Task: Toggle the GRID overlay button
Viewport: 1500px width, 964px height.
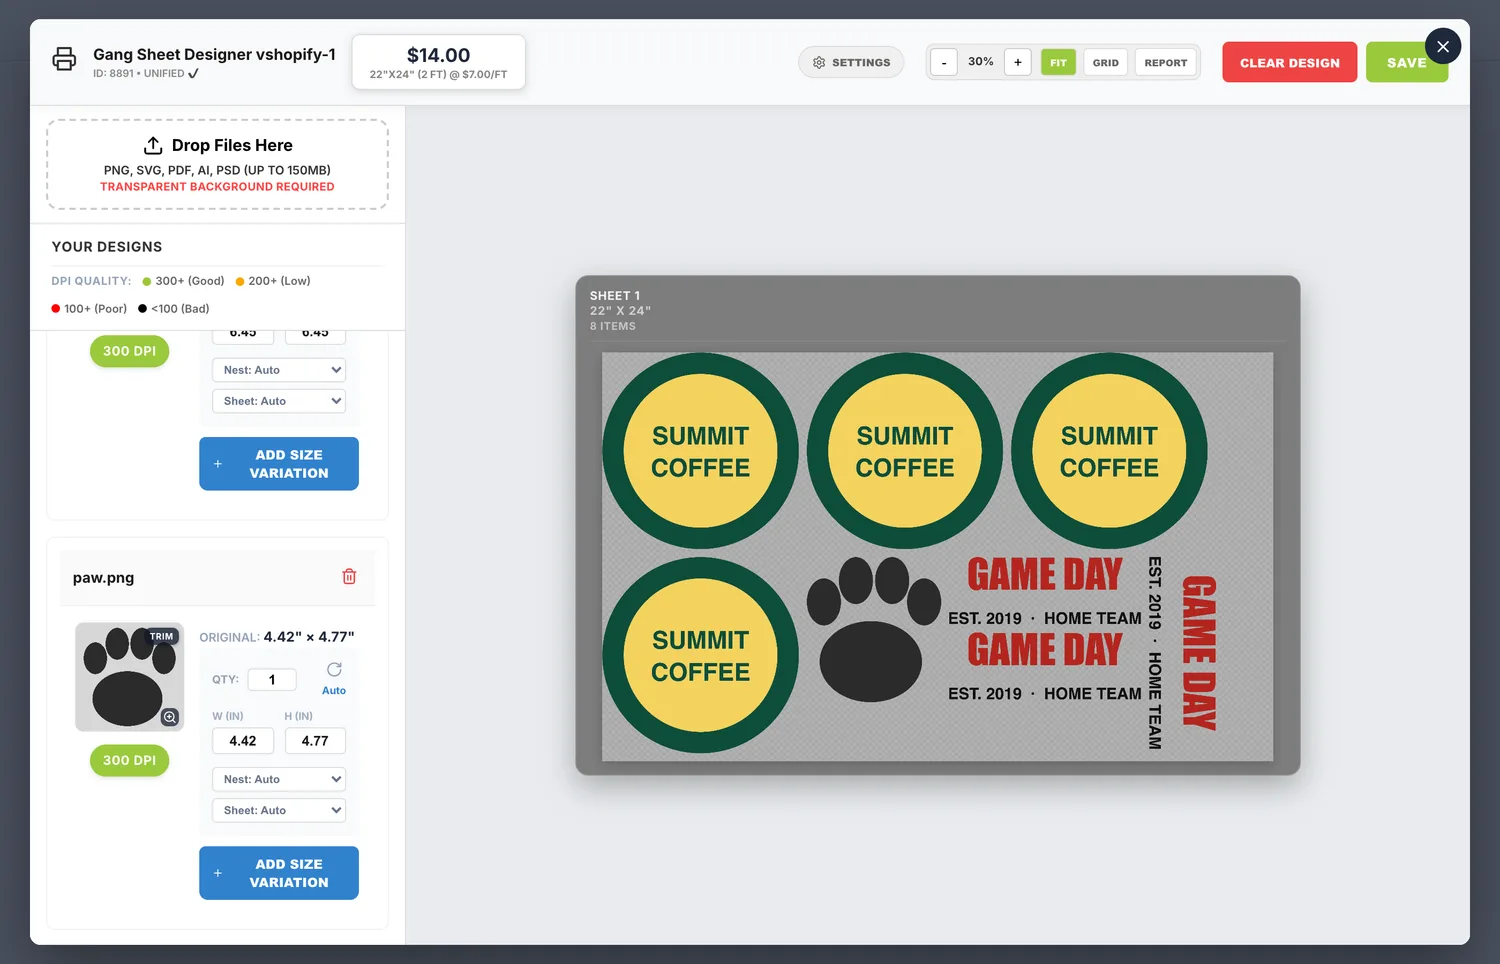Action: click(1106, 62)
